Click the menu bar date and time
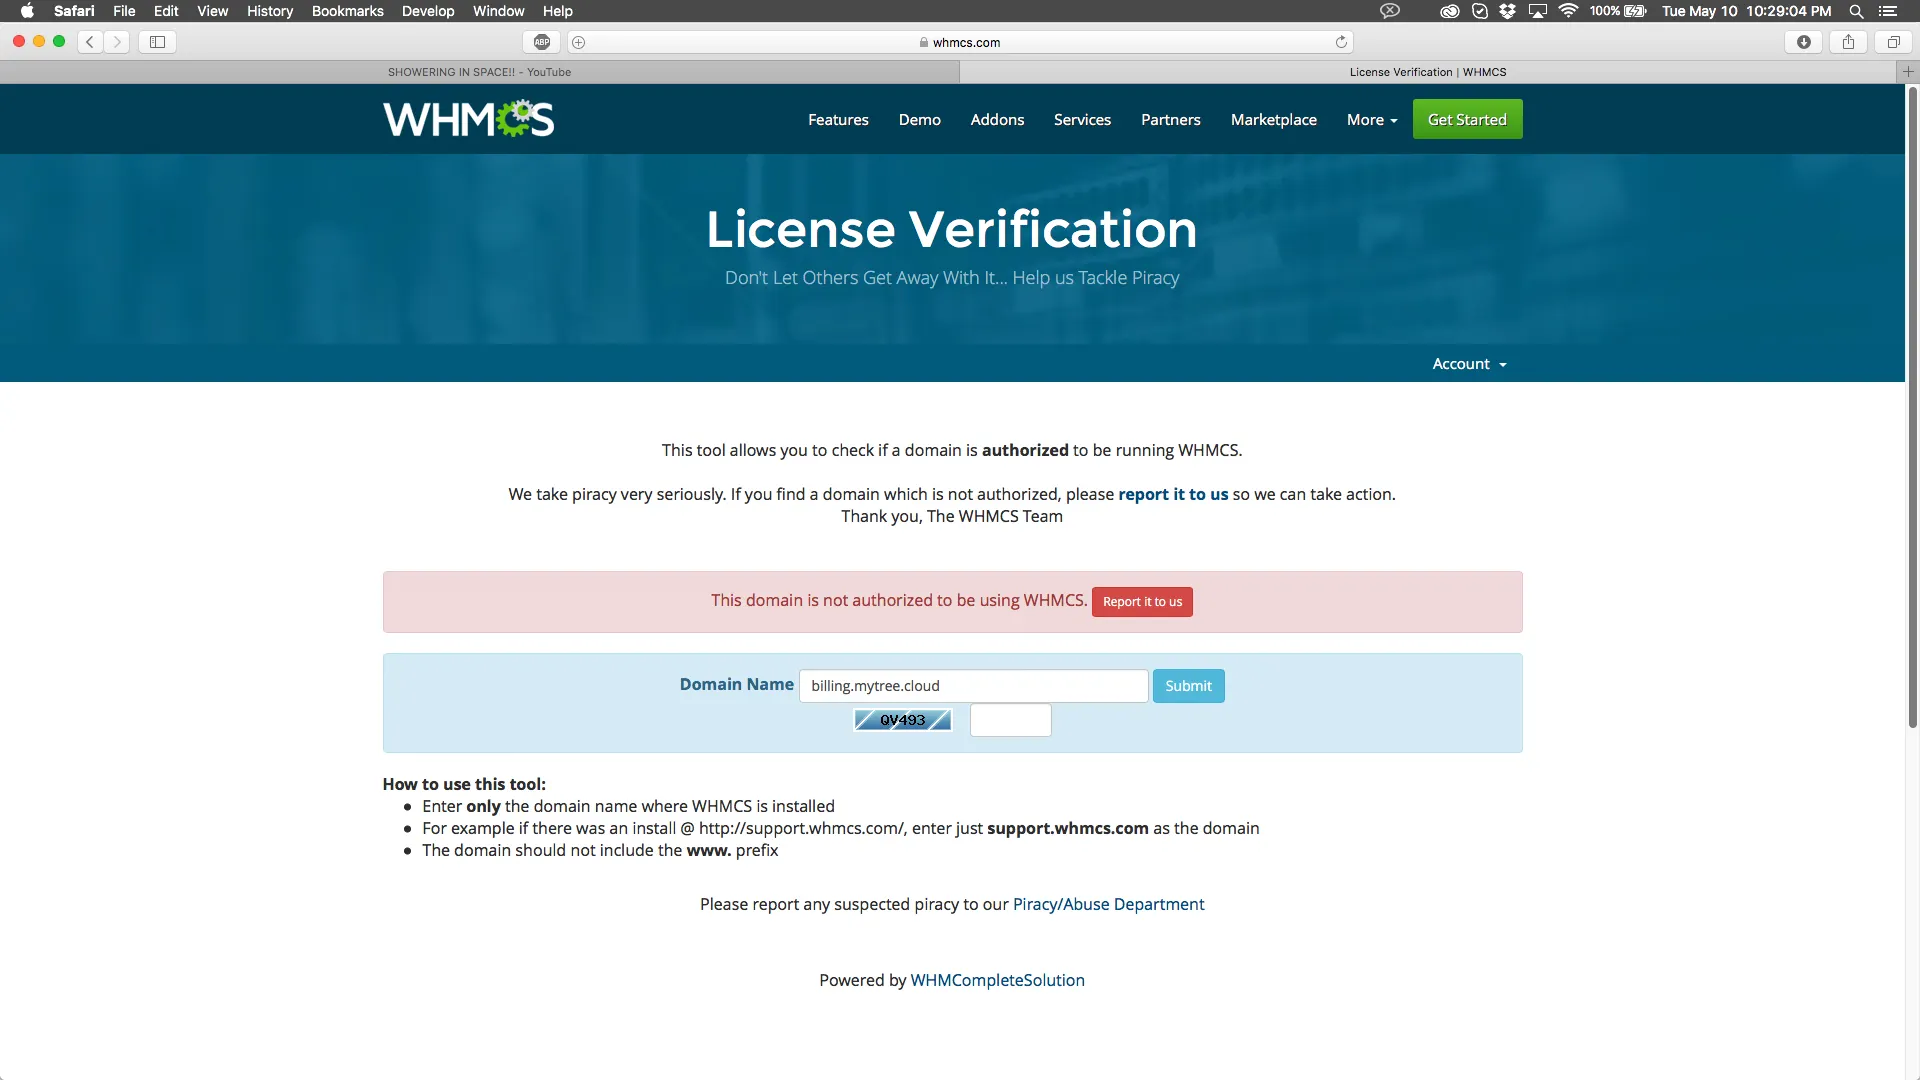The width and height of the screenshot is (1920, 1080). pyautogui.click(x=1746, y=11)
